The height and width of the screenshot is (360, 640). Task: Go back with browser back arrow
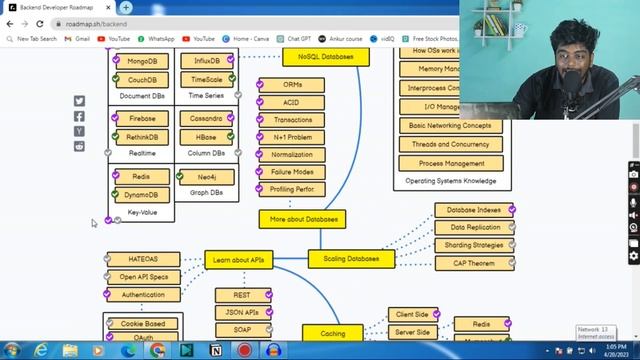click(10, 24)
